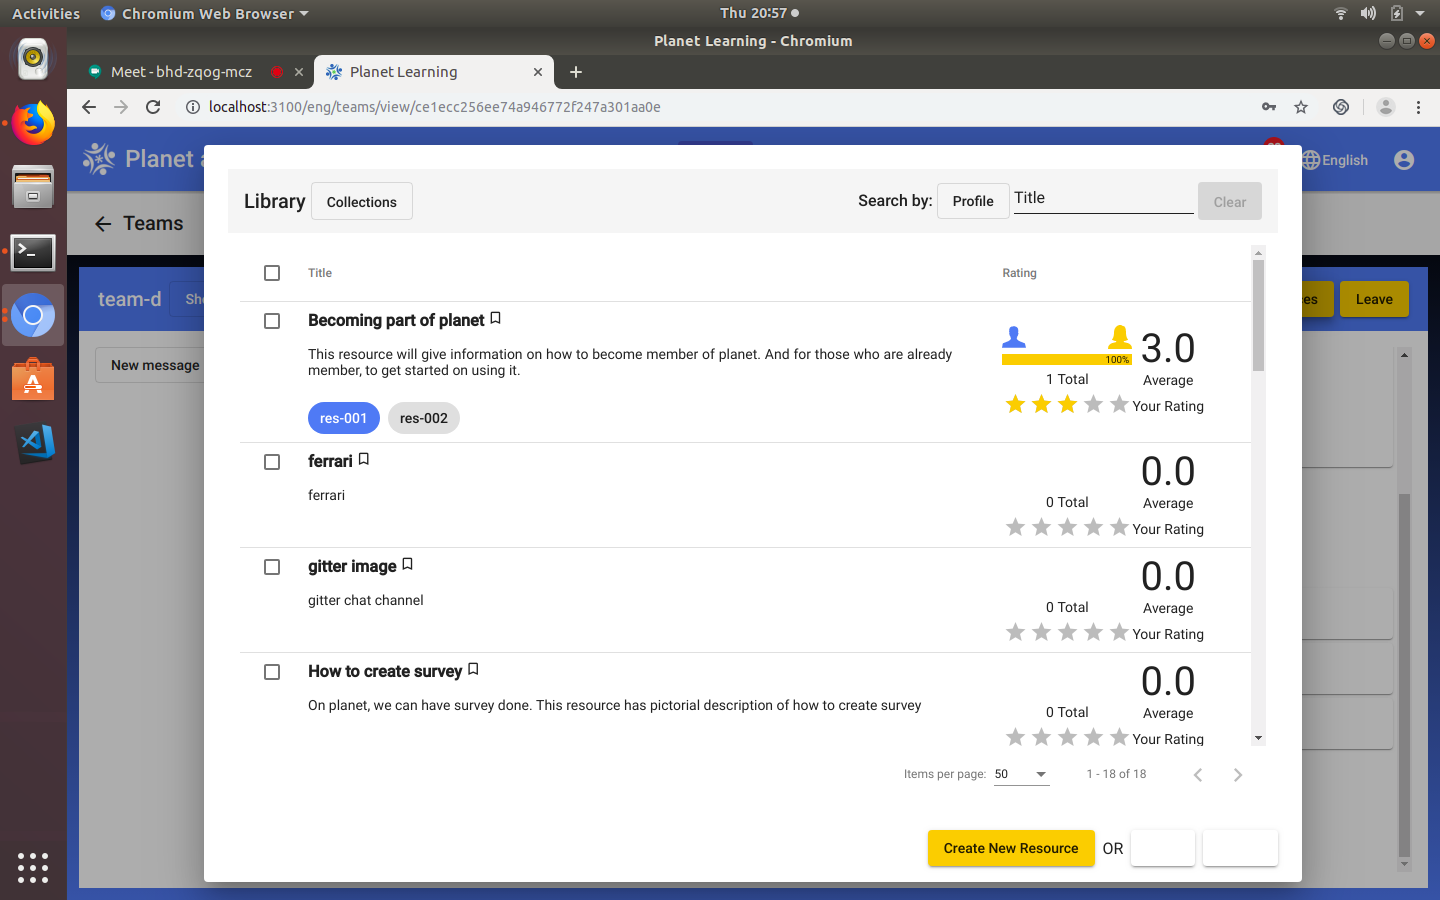Open Files manager from dock
This screenshot has width=1440, height=900.
(x=33, y=187)
